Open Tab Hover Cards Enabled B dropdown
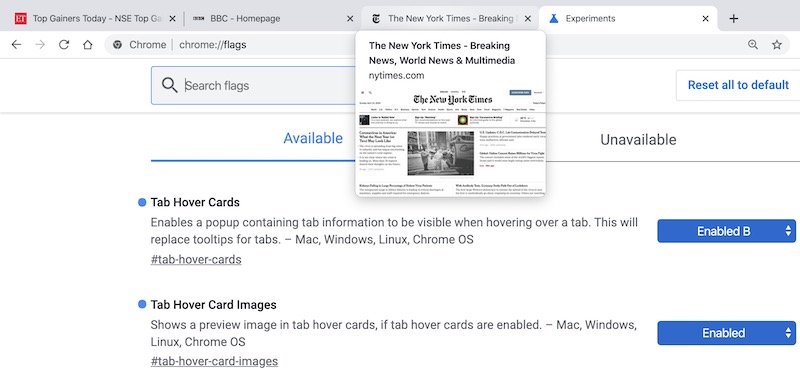This screenshot has width=800, height=378. pyautogui.click(x=726, y=231)
